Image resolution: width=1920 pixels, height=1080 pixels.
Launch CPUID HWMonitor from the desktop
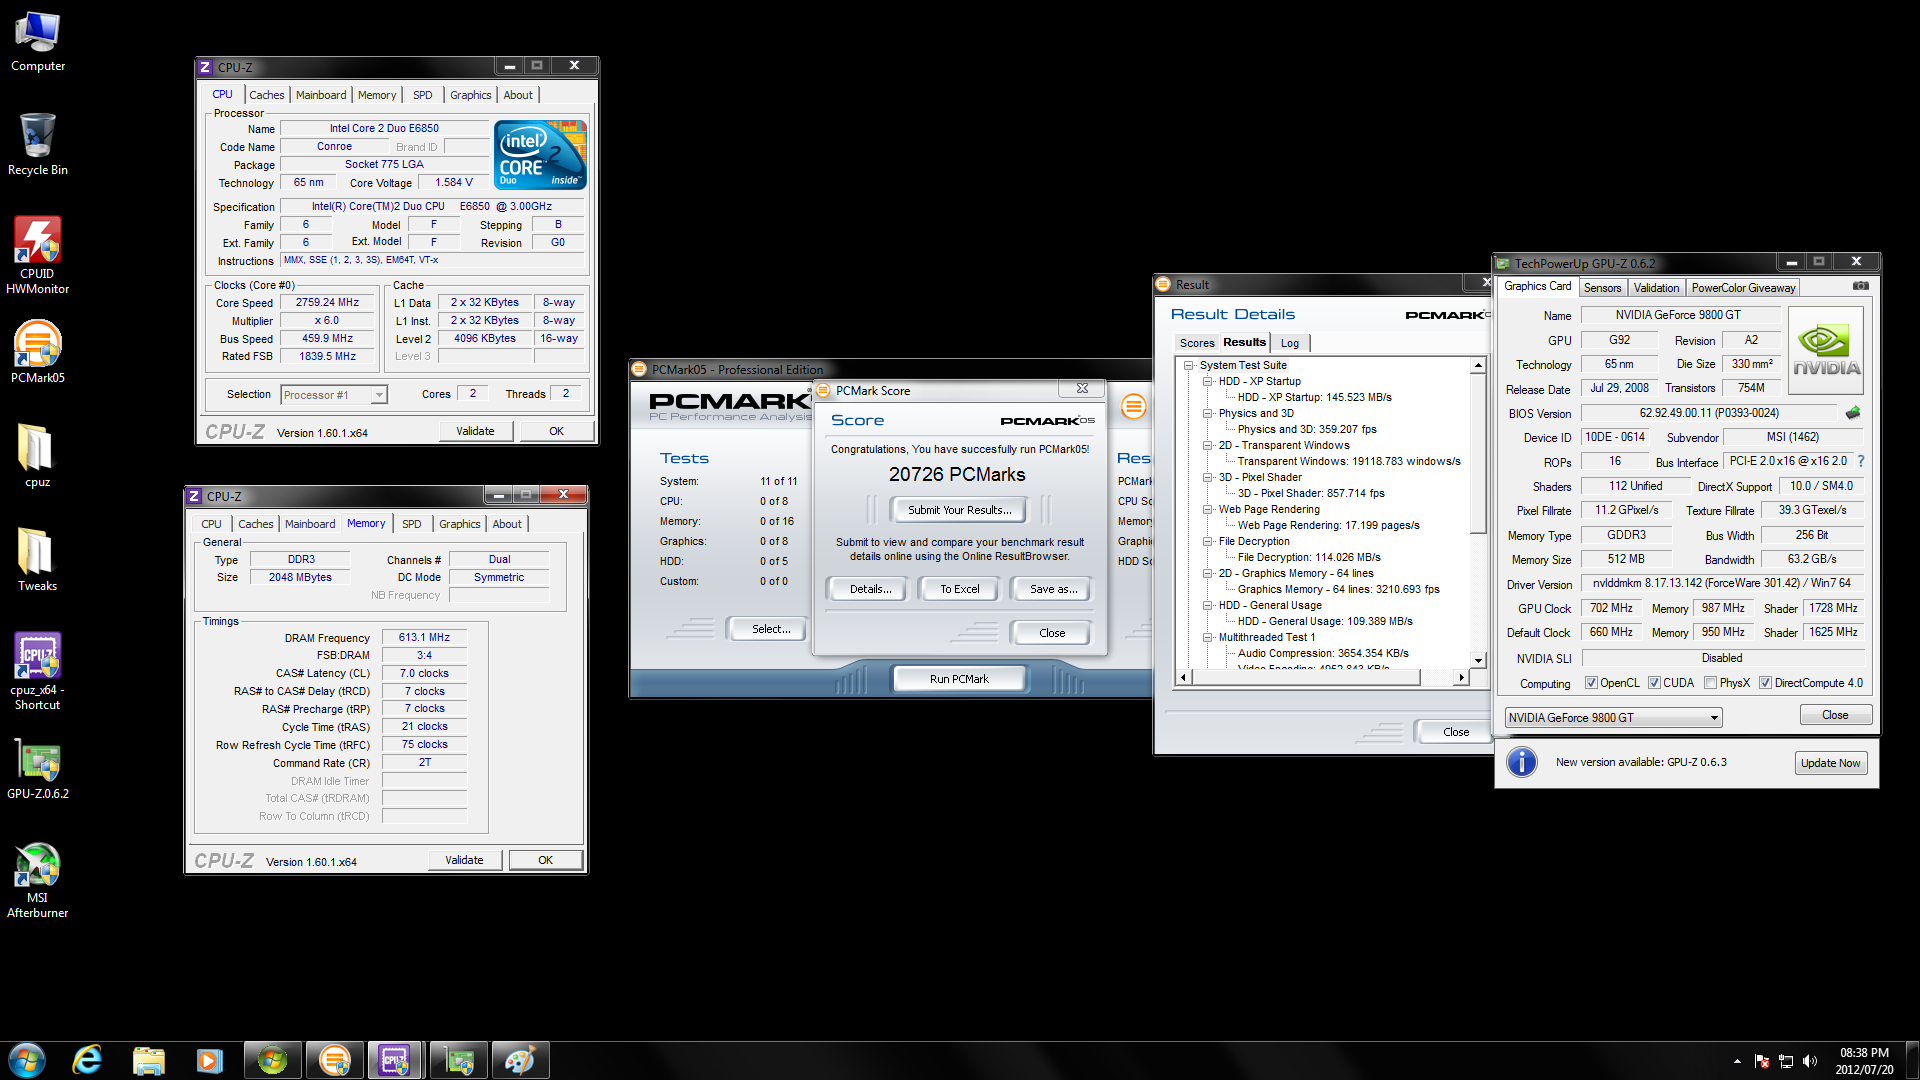(38, 255)
